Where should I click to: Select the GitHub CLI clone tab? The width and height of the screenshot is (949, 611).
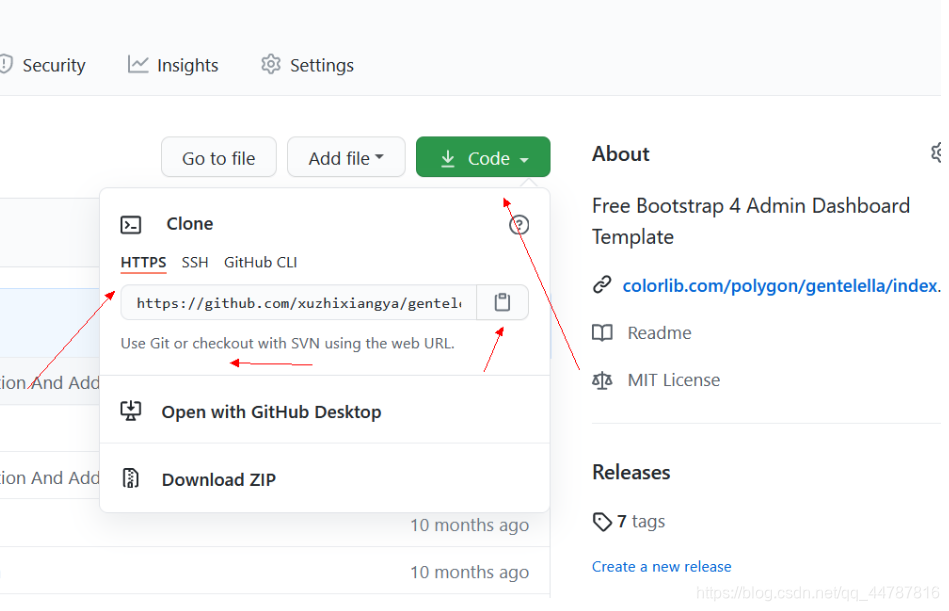pyautogui.click(x=260, y=263)
